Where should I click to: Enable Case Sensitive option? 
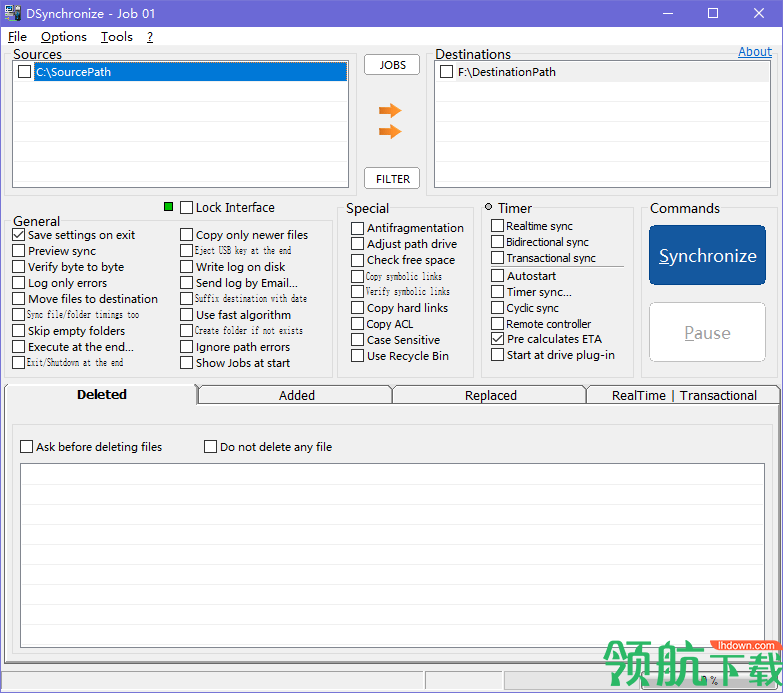357,340
